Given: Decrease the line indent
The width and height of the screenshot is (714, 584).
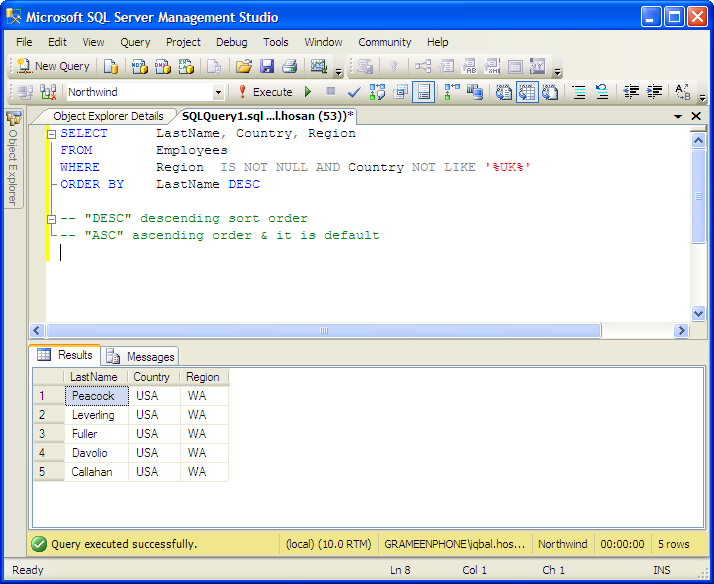Looking at the screenshot, I should pos(631,92).
